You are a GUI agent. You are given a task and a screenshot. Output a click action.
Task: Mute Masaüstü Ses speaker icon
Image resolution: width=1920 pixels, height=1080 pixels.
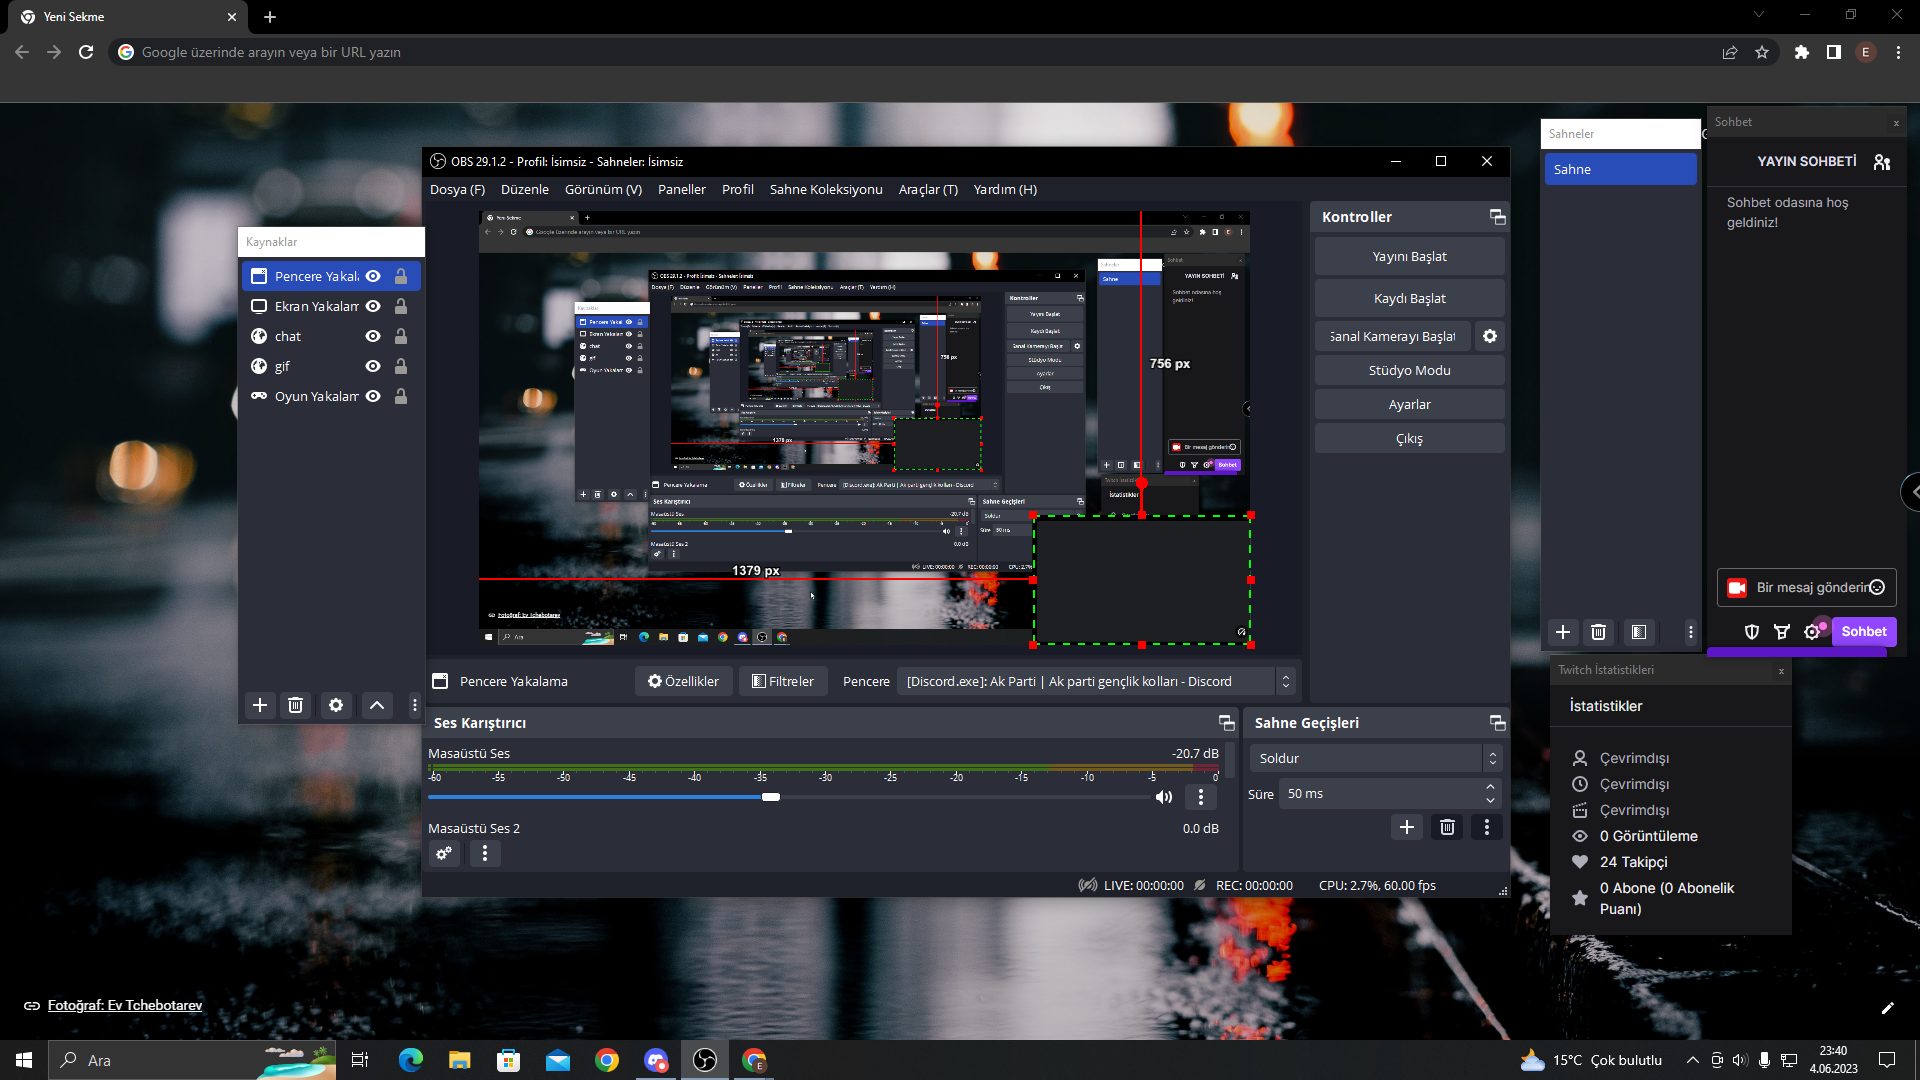tap(1164, 797)
